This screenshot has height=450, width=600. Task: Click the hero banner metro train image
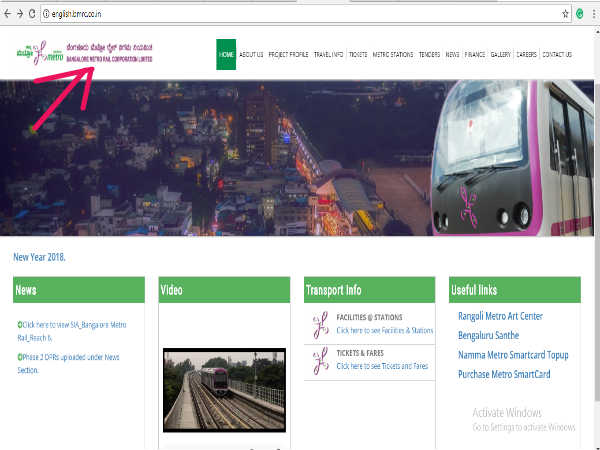coord(513,158)
